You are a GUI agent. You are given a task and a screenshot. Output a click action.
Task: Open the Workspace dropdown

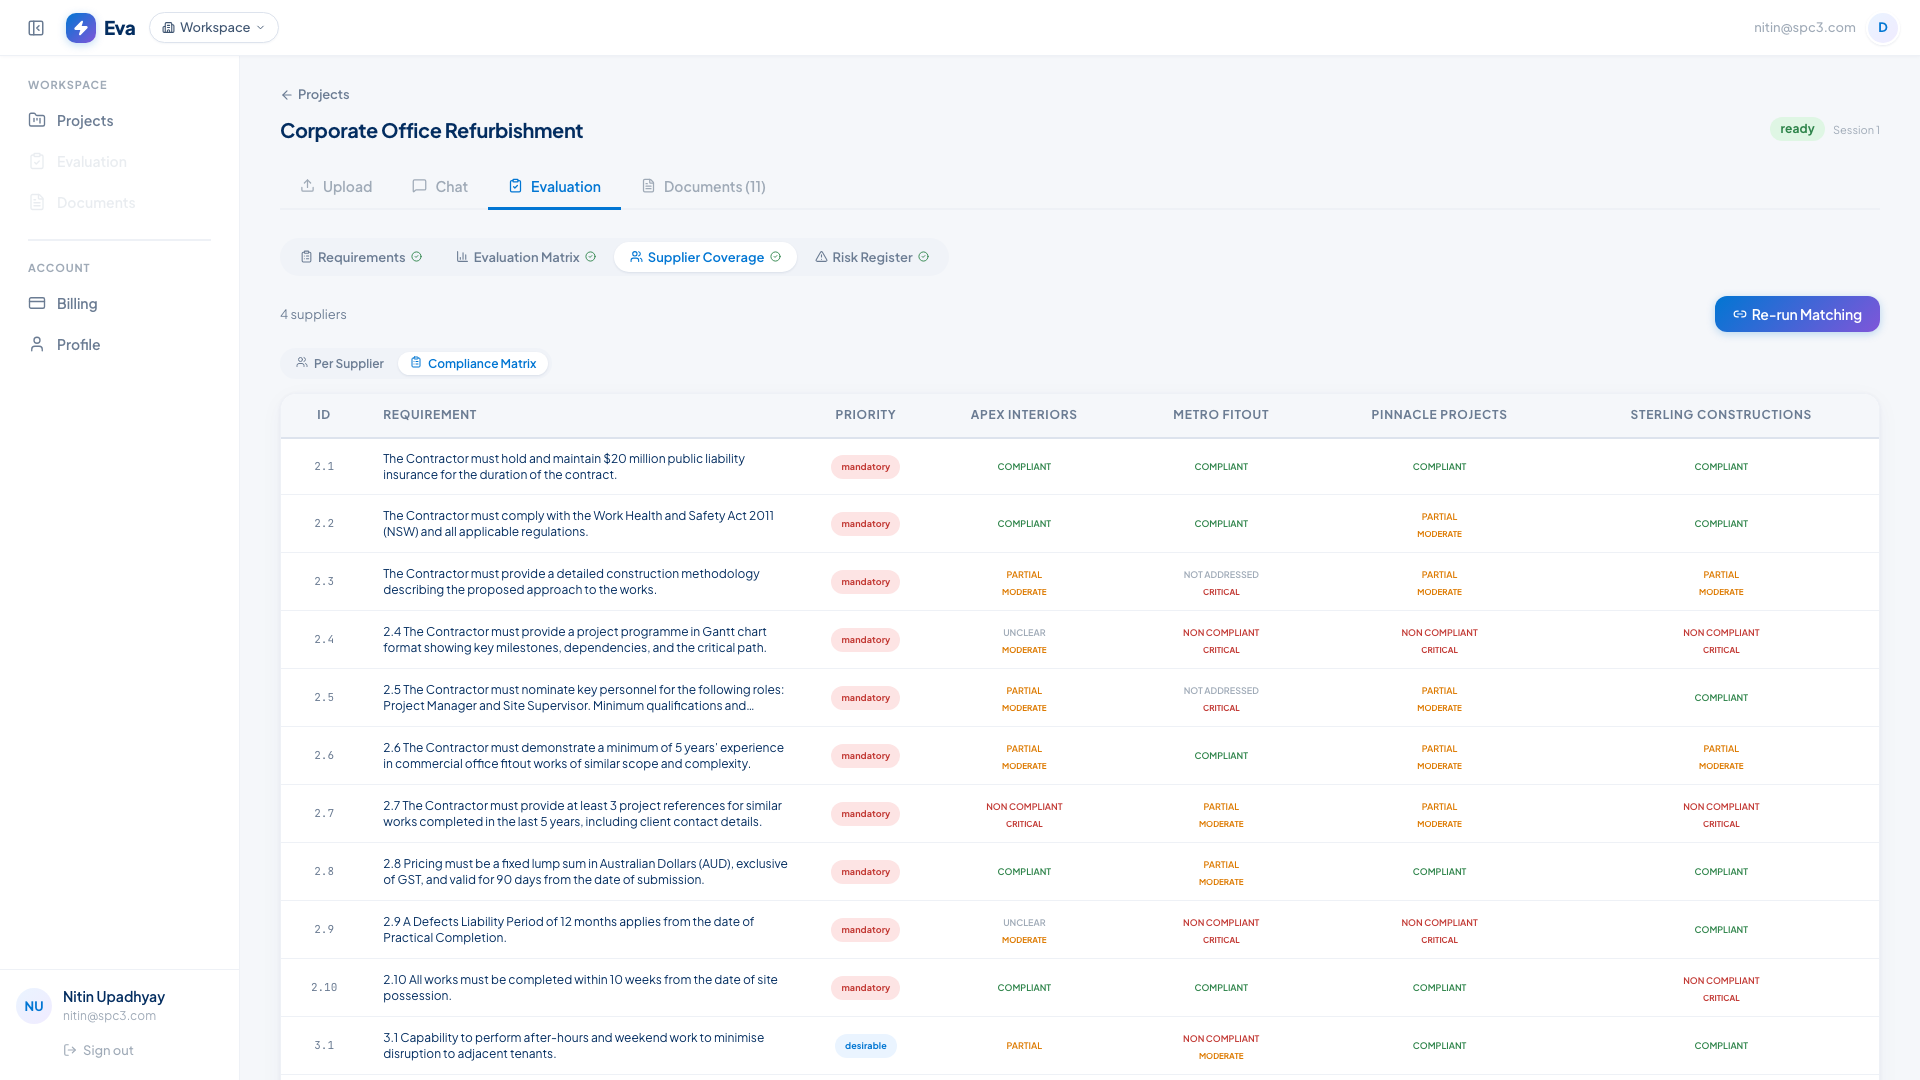(x=214, y=28)
